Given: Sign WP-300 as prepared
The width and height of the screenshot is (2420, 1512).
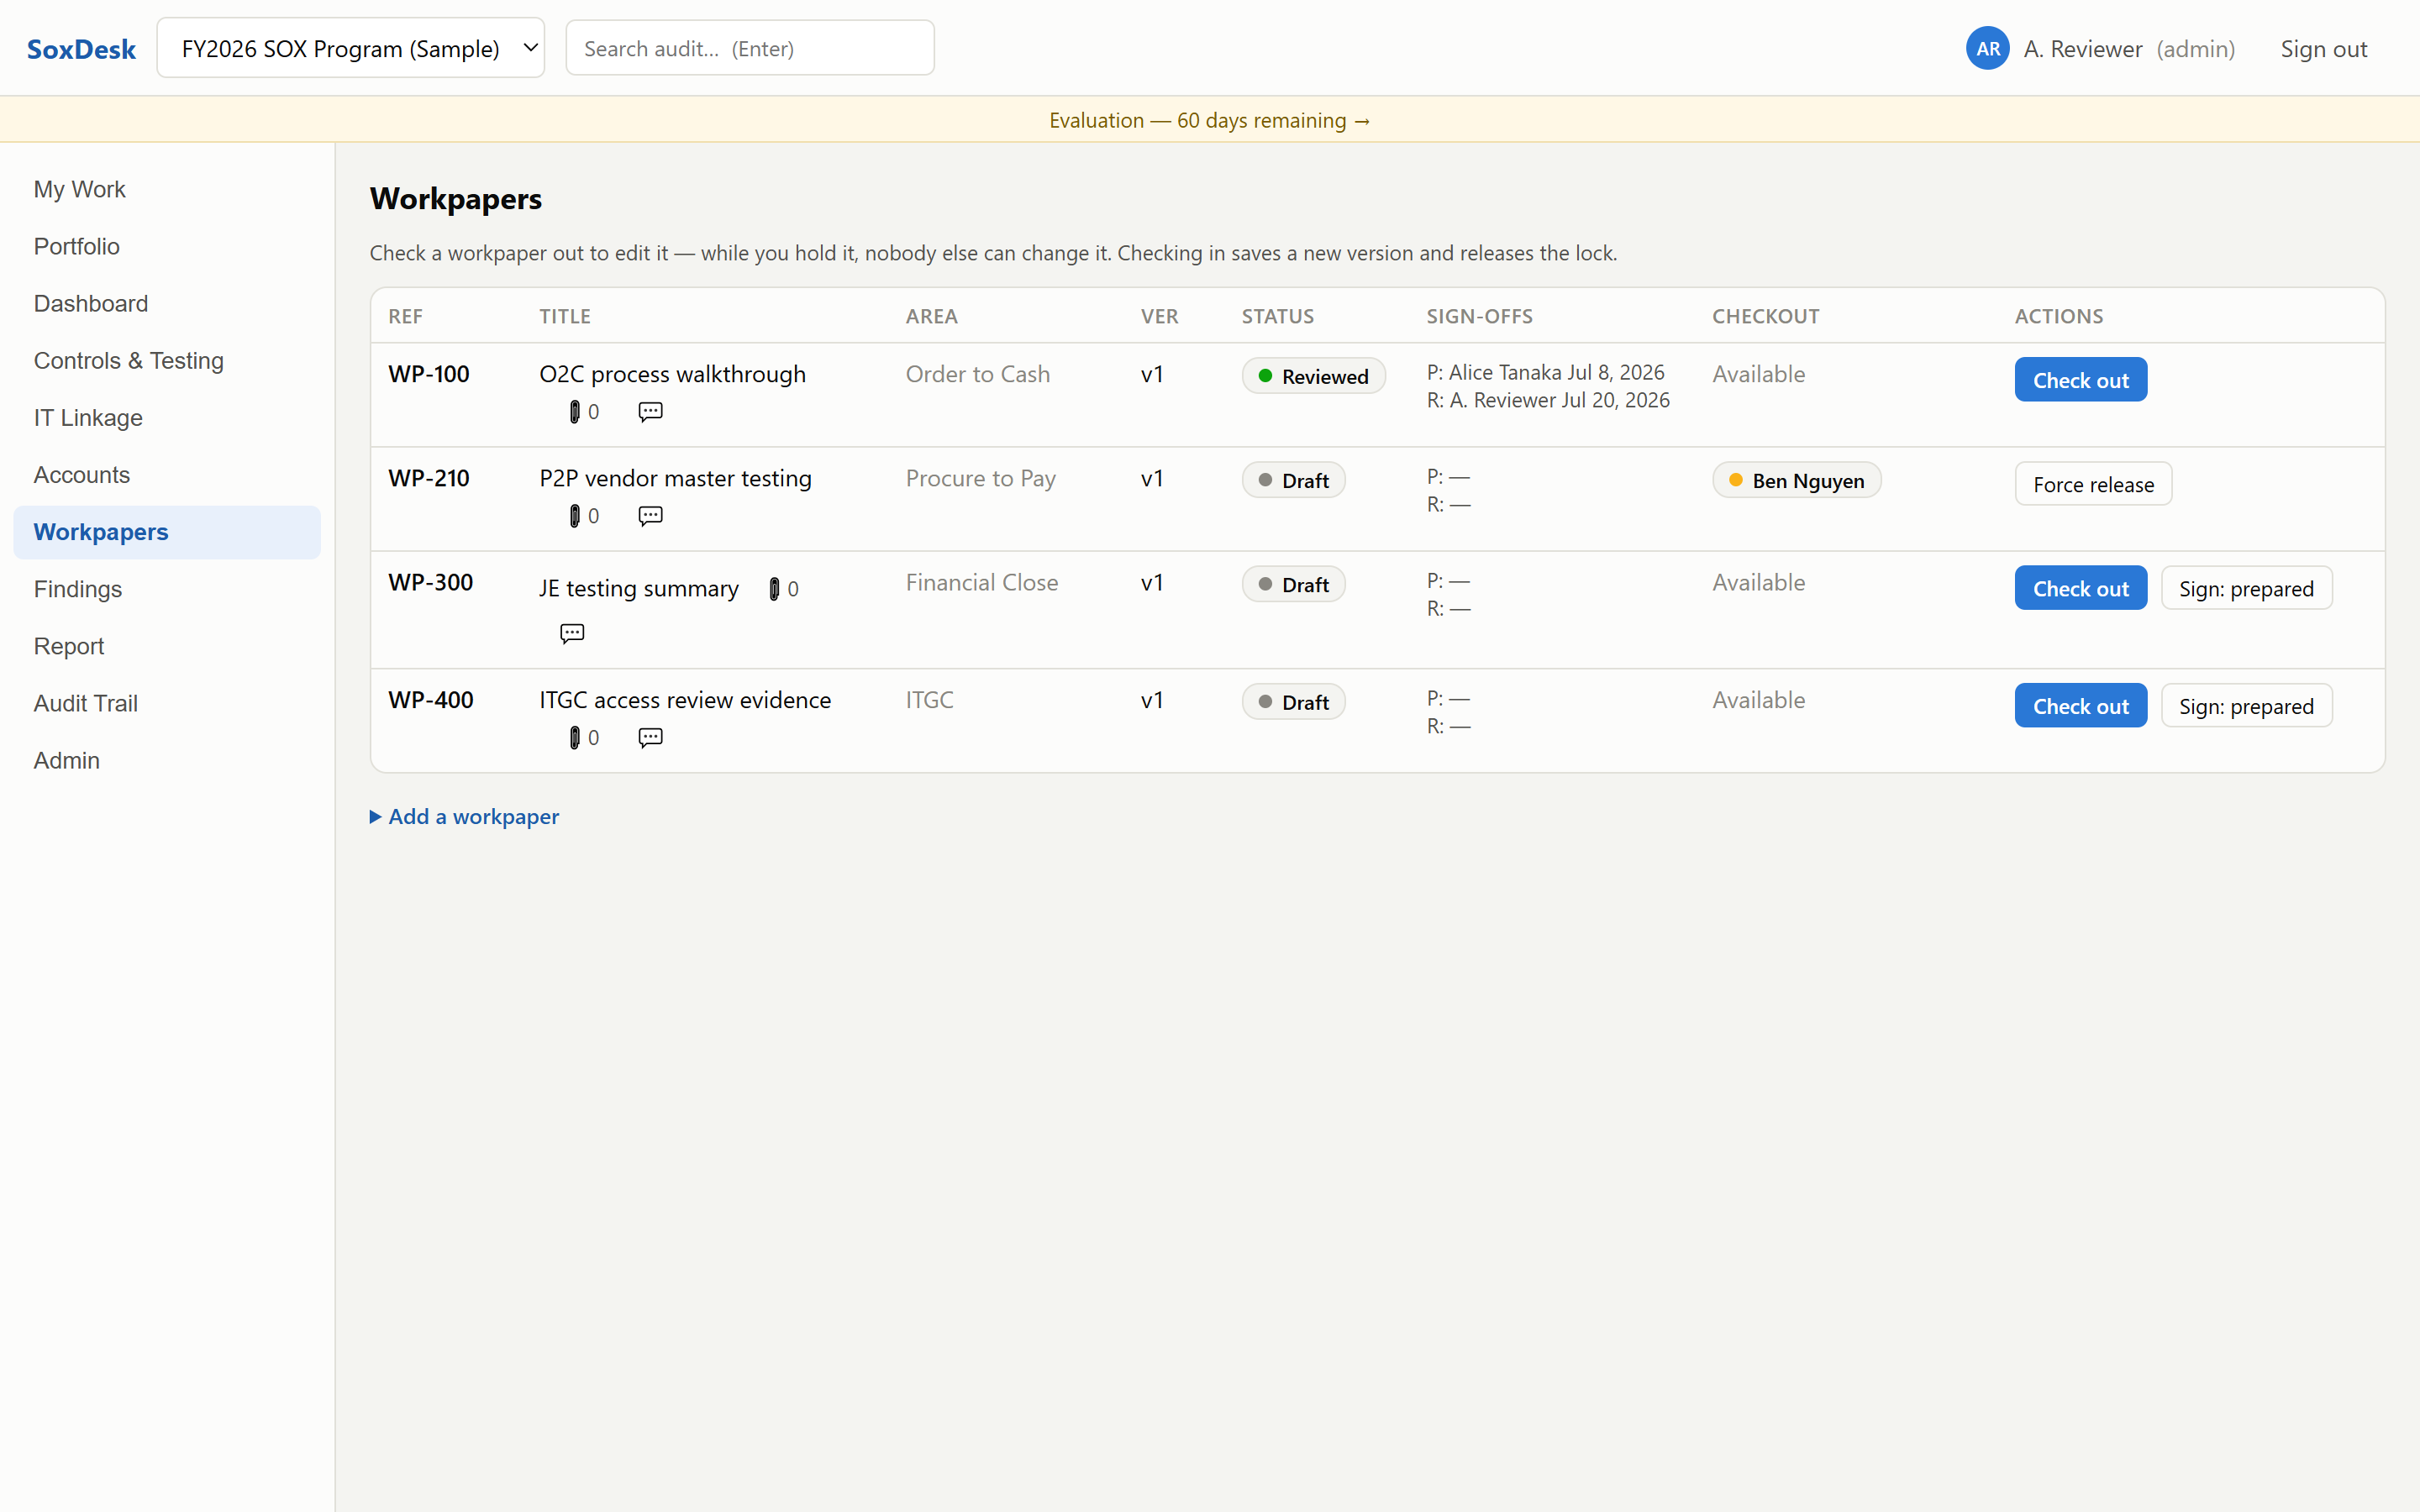Looking at the screenshot, I should (2246, 588).
